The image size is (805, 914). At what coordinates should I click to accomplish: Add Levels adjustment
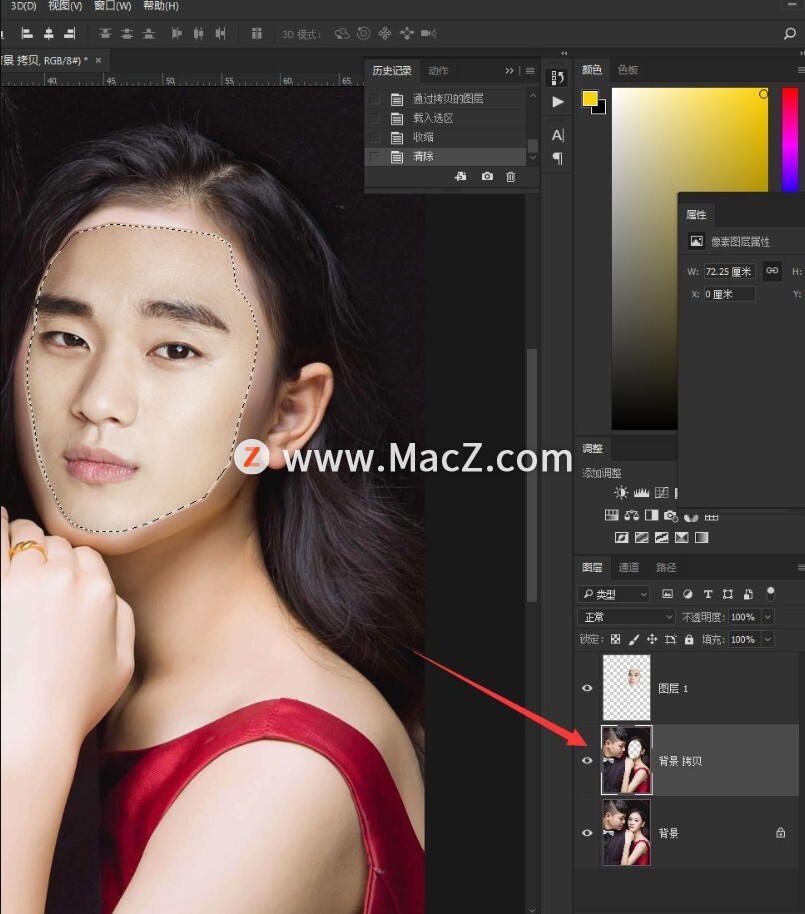click(x=641, y=493)
